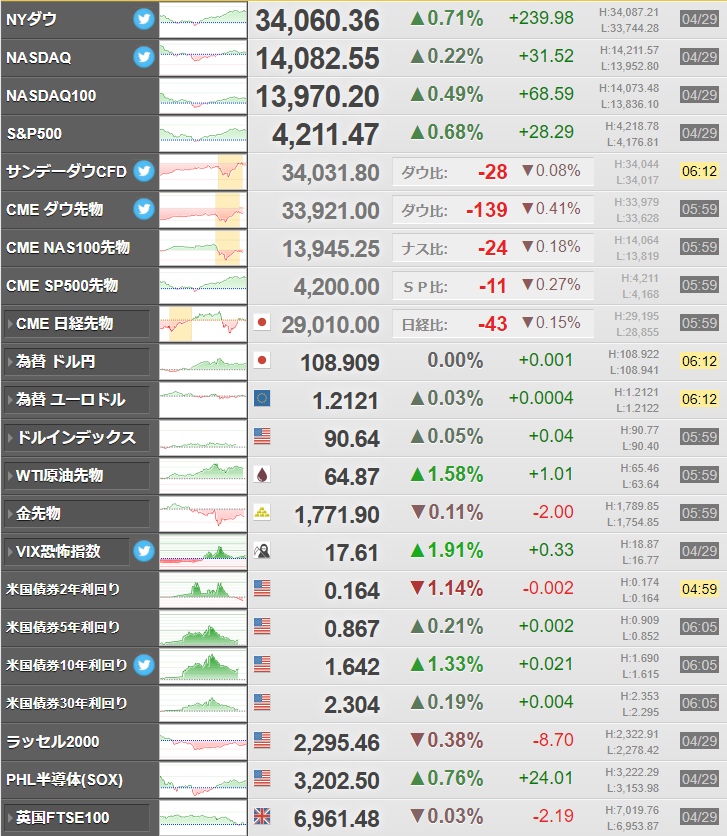Click the US flag in the ラッセル2000 row
Image resolution: width=727 pixels, height=836 pixels.
tap(262, 740)
